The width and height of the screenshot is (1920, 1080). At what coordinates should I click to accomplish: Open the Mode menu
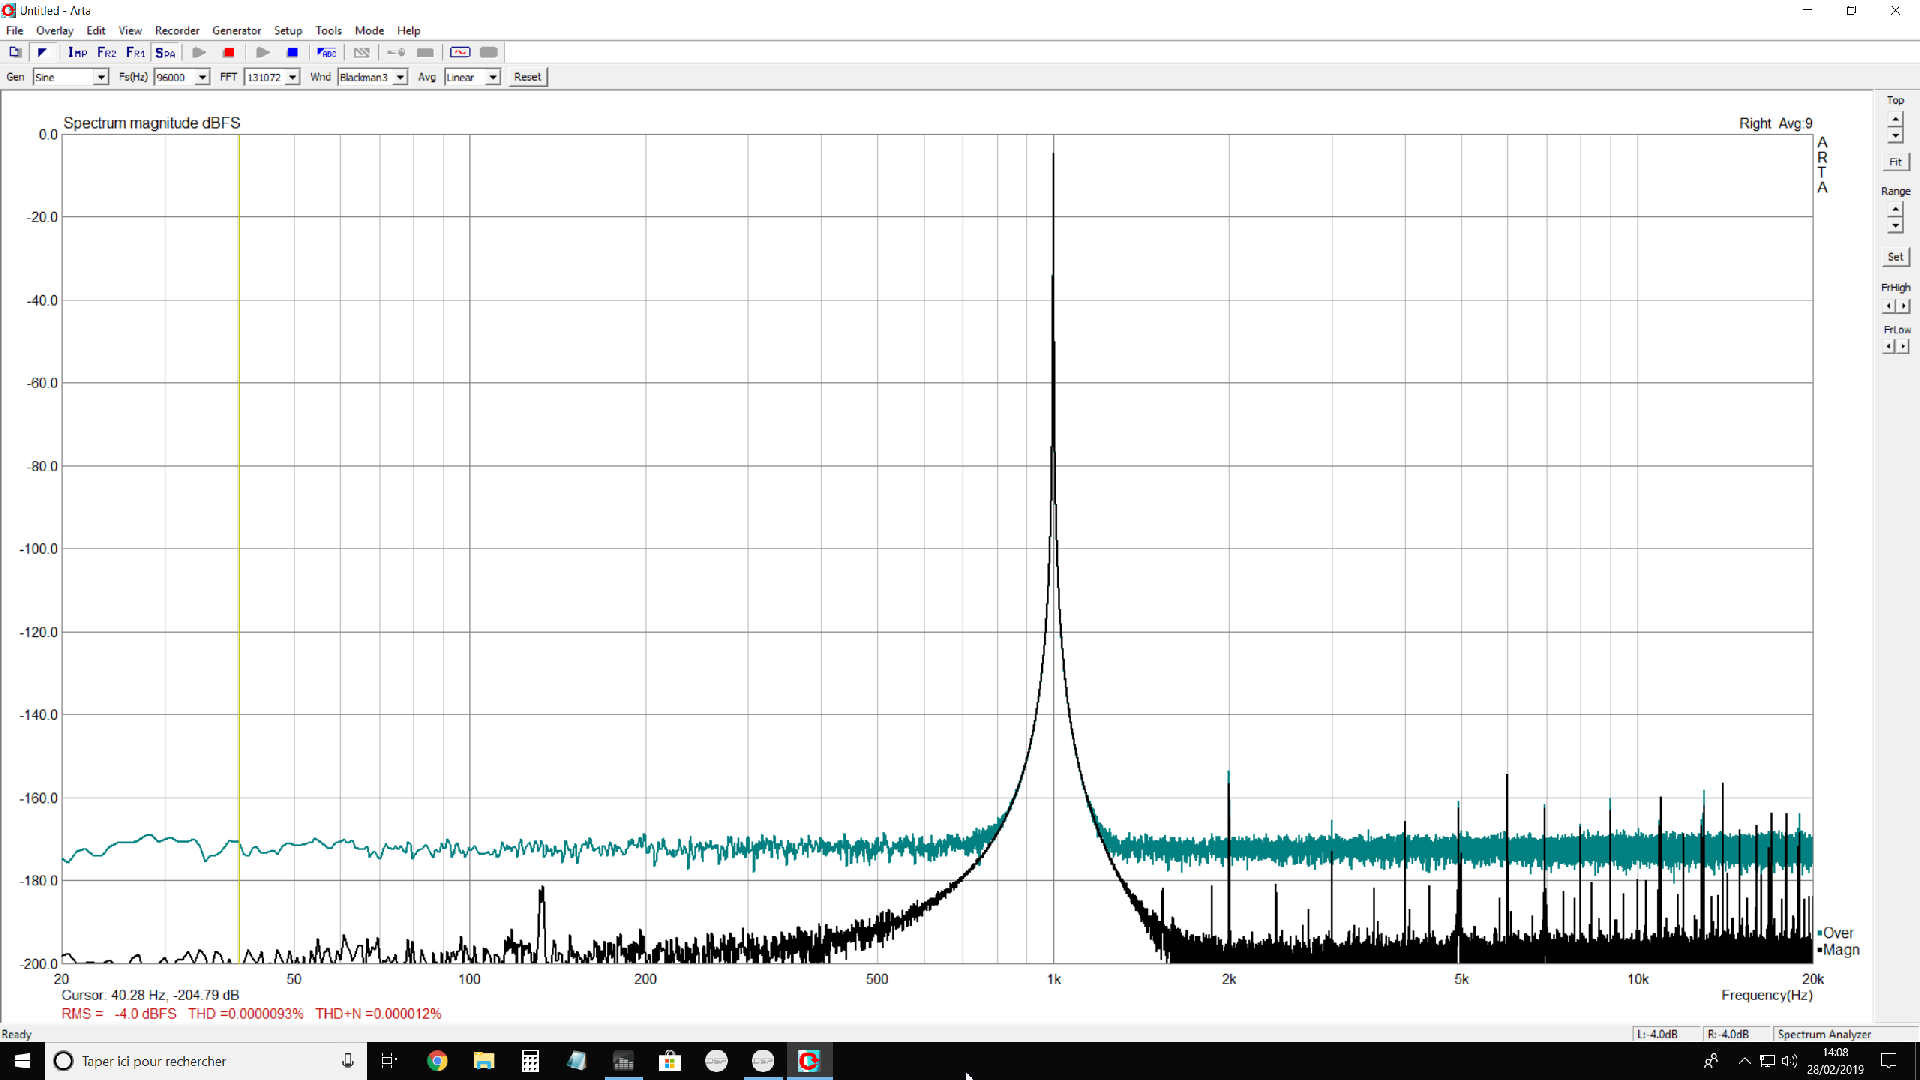point(369,30)
